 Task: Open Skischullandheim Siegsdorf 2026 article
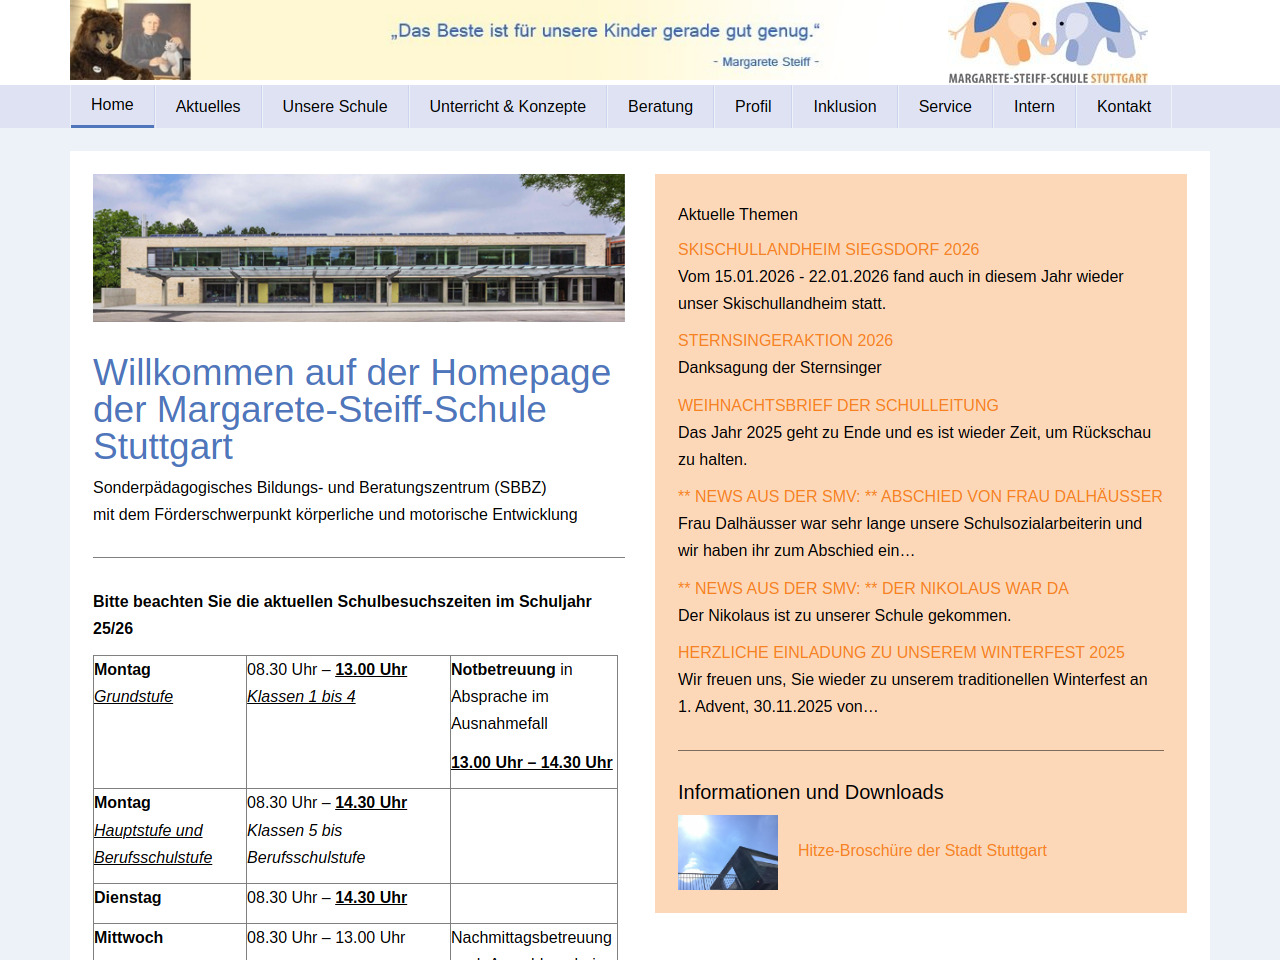click(x=828, y=249)
